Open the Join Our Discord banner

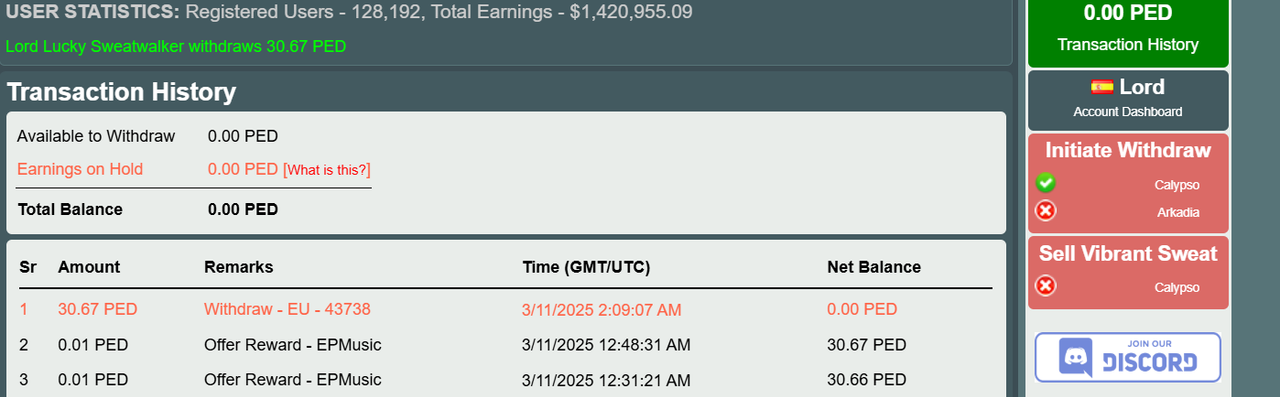point(1128,357)
